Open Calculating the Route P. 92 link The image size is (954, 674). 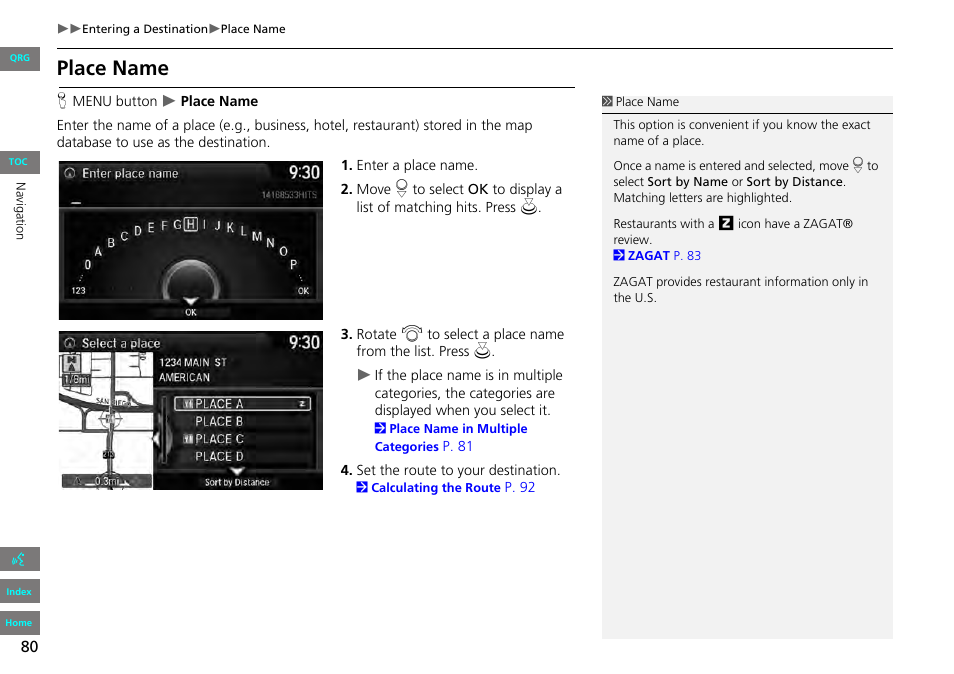pyautogui.click(x=446, y=487)
